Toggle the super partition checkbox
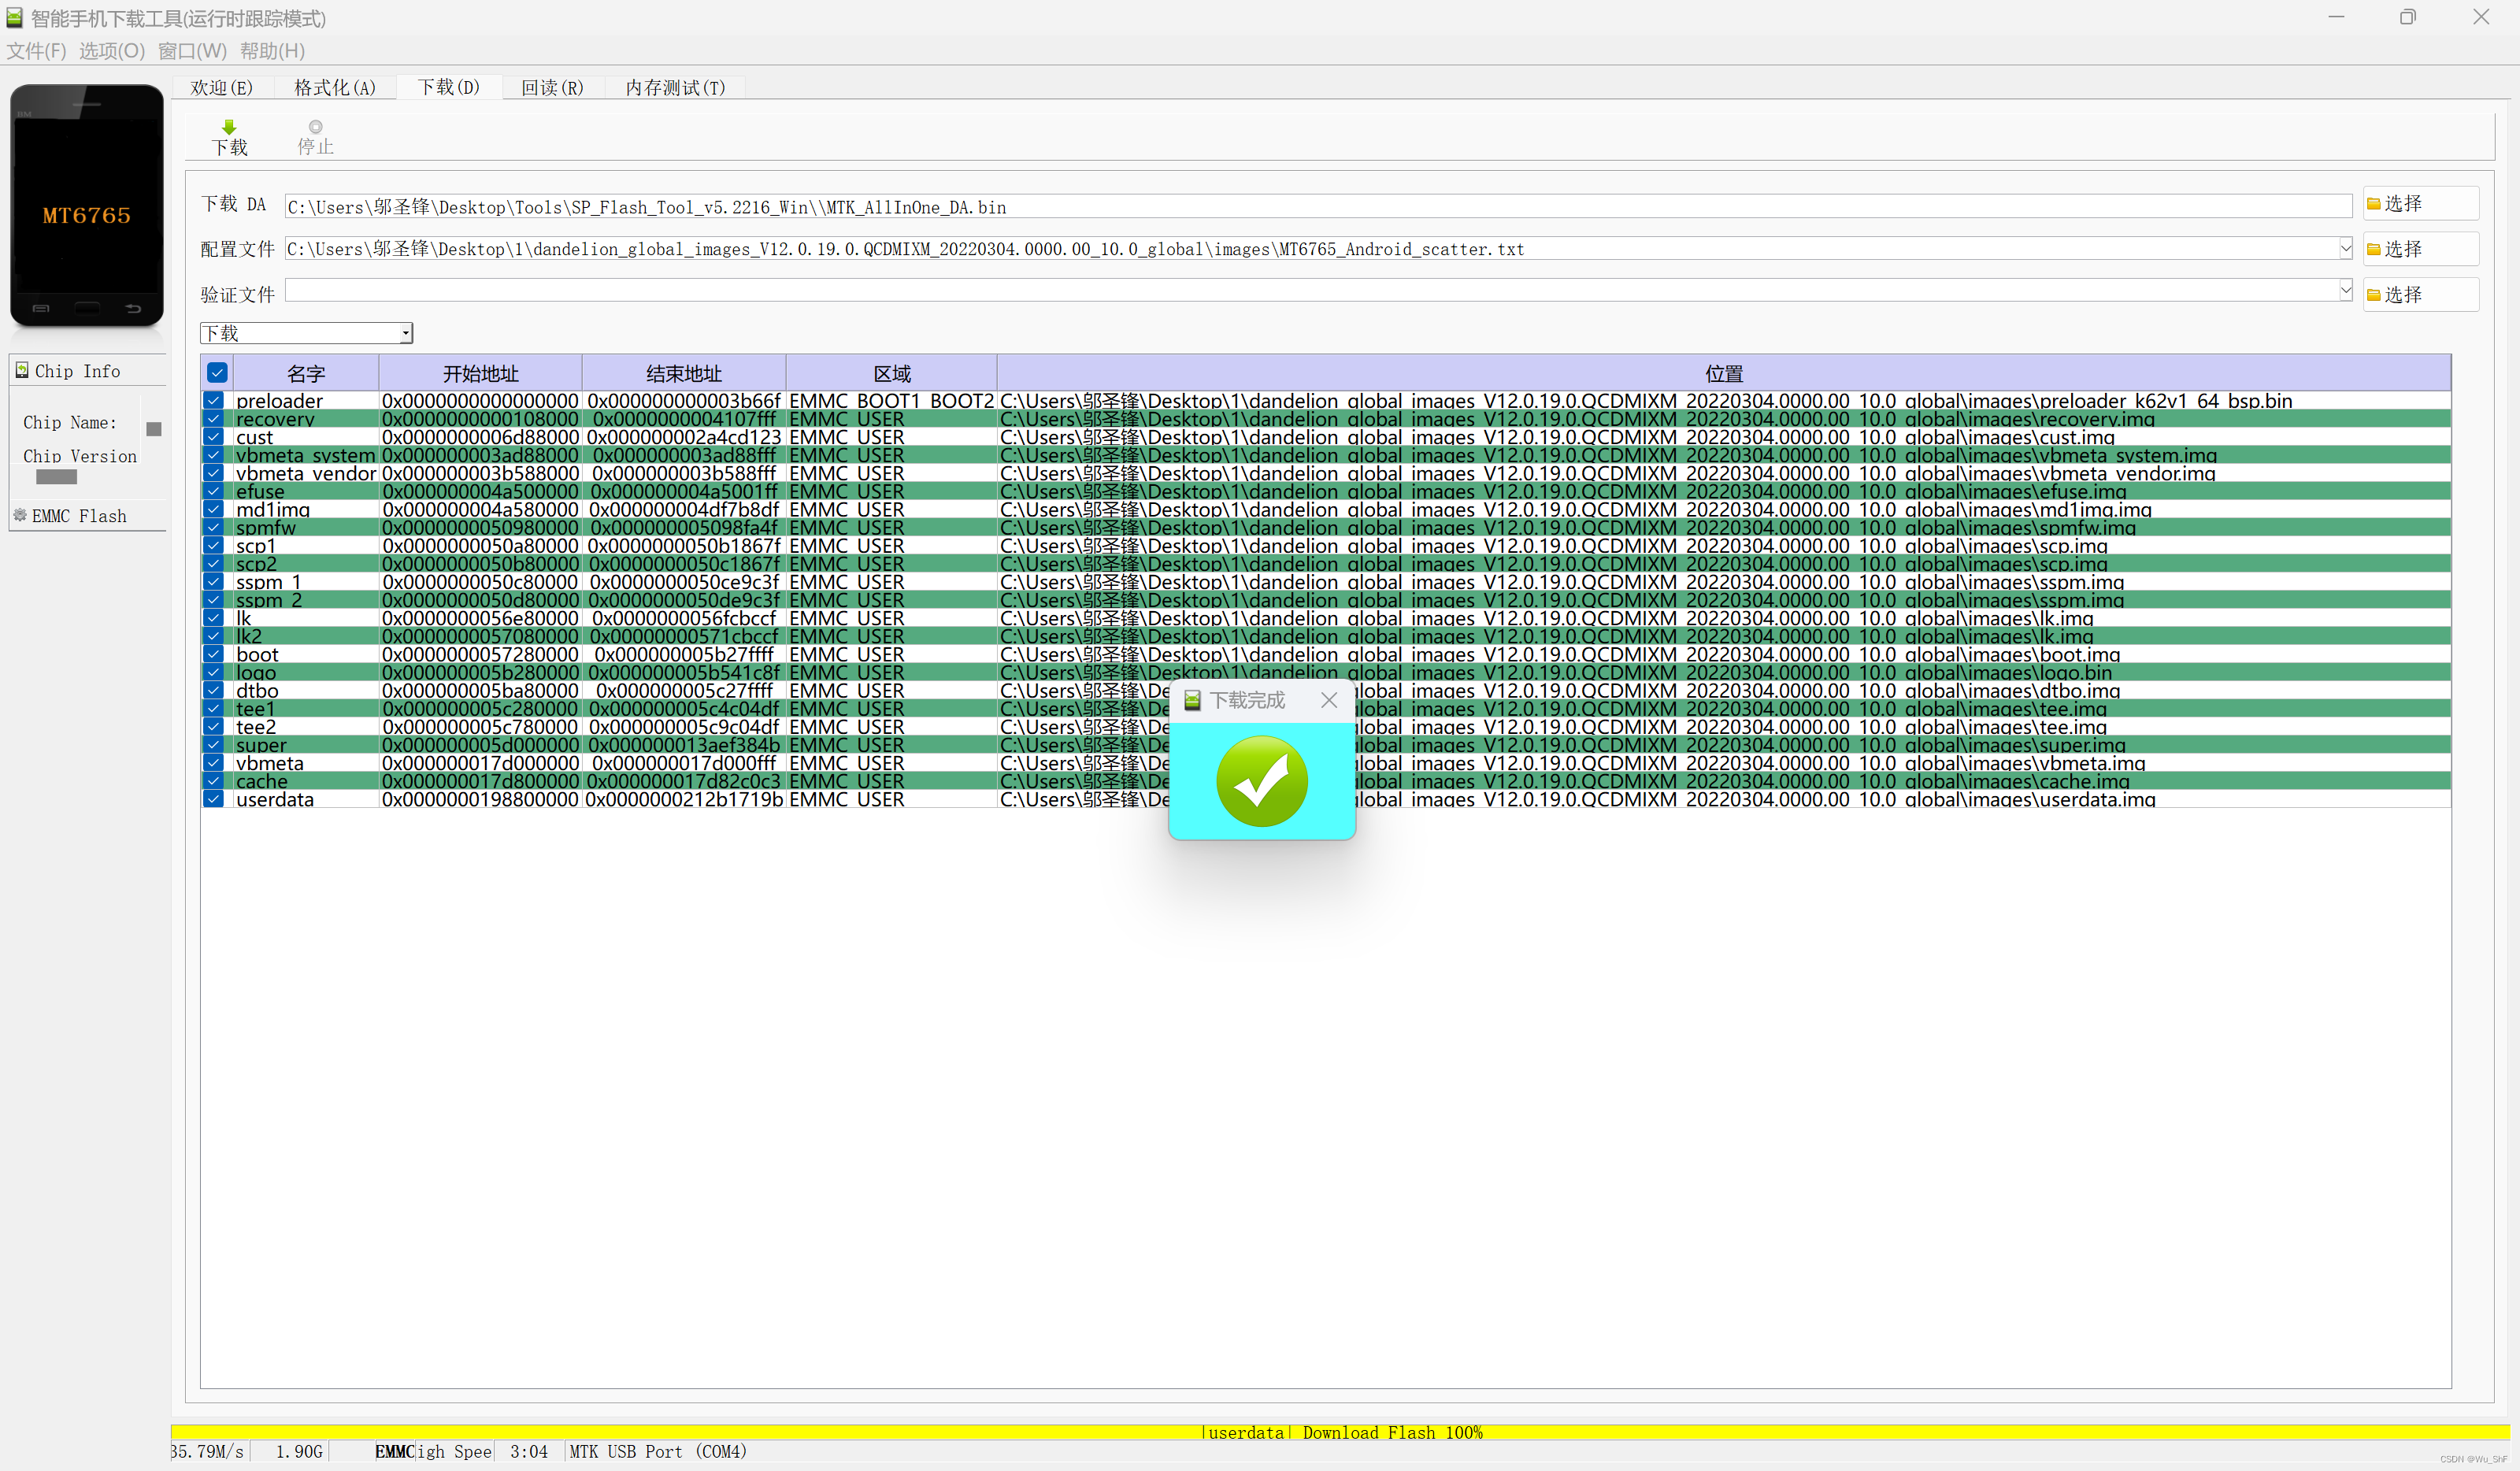Image resolution: width=2520 pixels, height=1471 pixels. point(213,744)
